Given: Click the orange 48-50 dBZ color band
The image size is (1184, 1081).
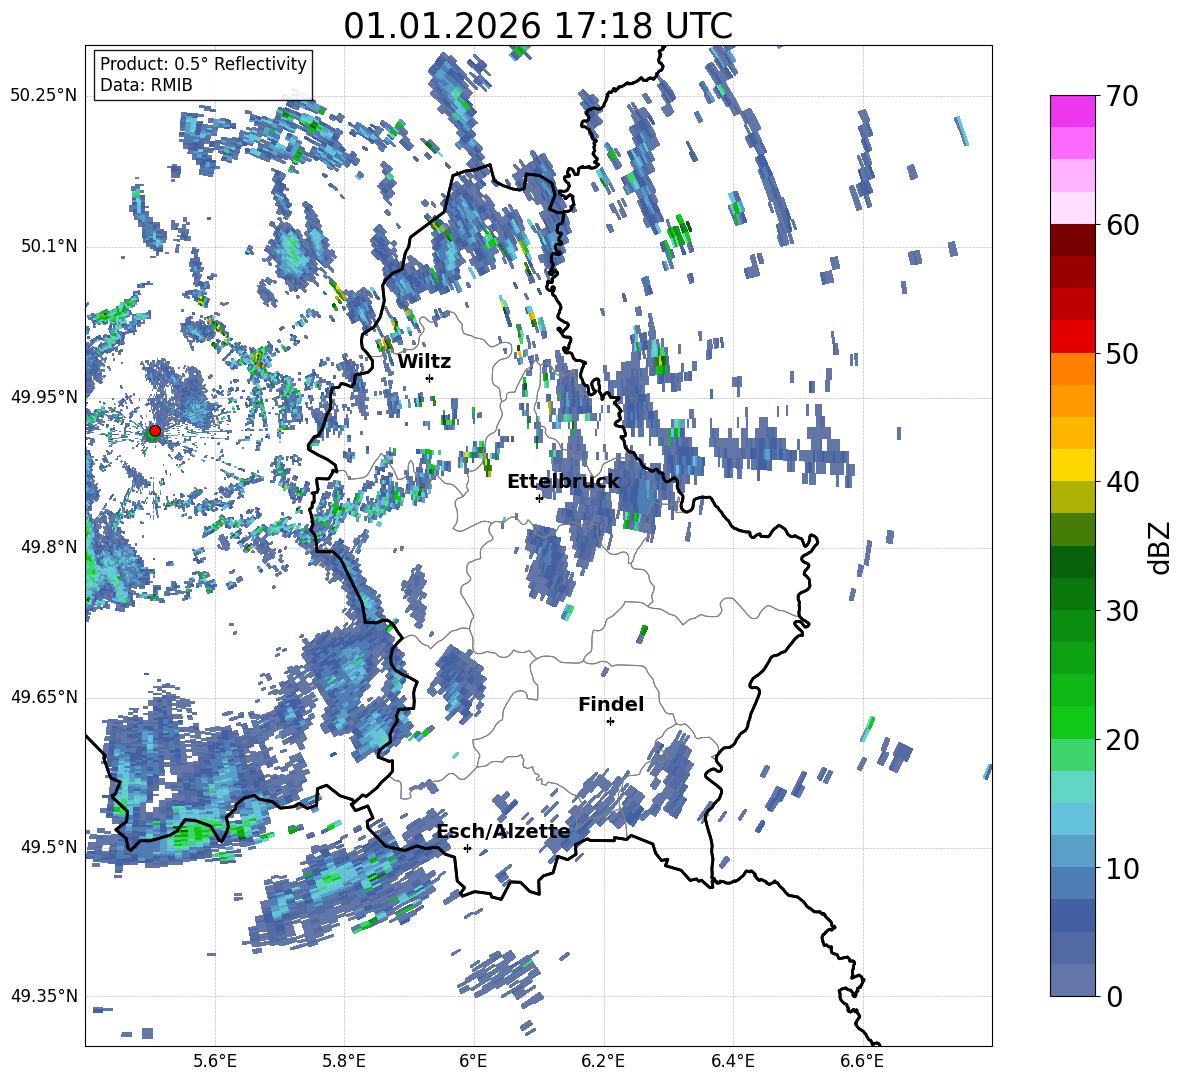Looking at the screenshot, I should click(x=1072, y=369).
